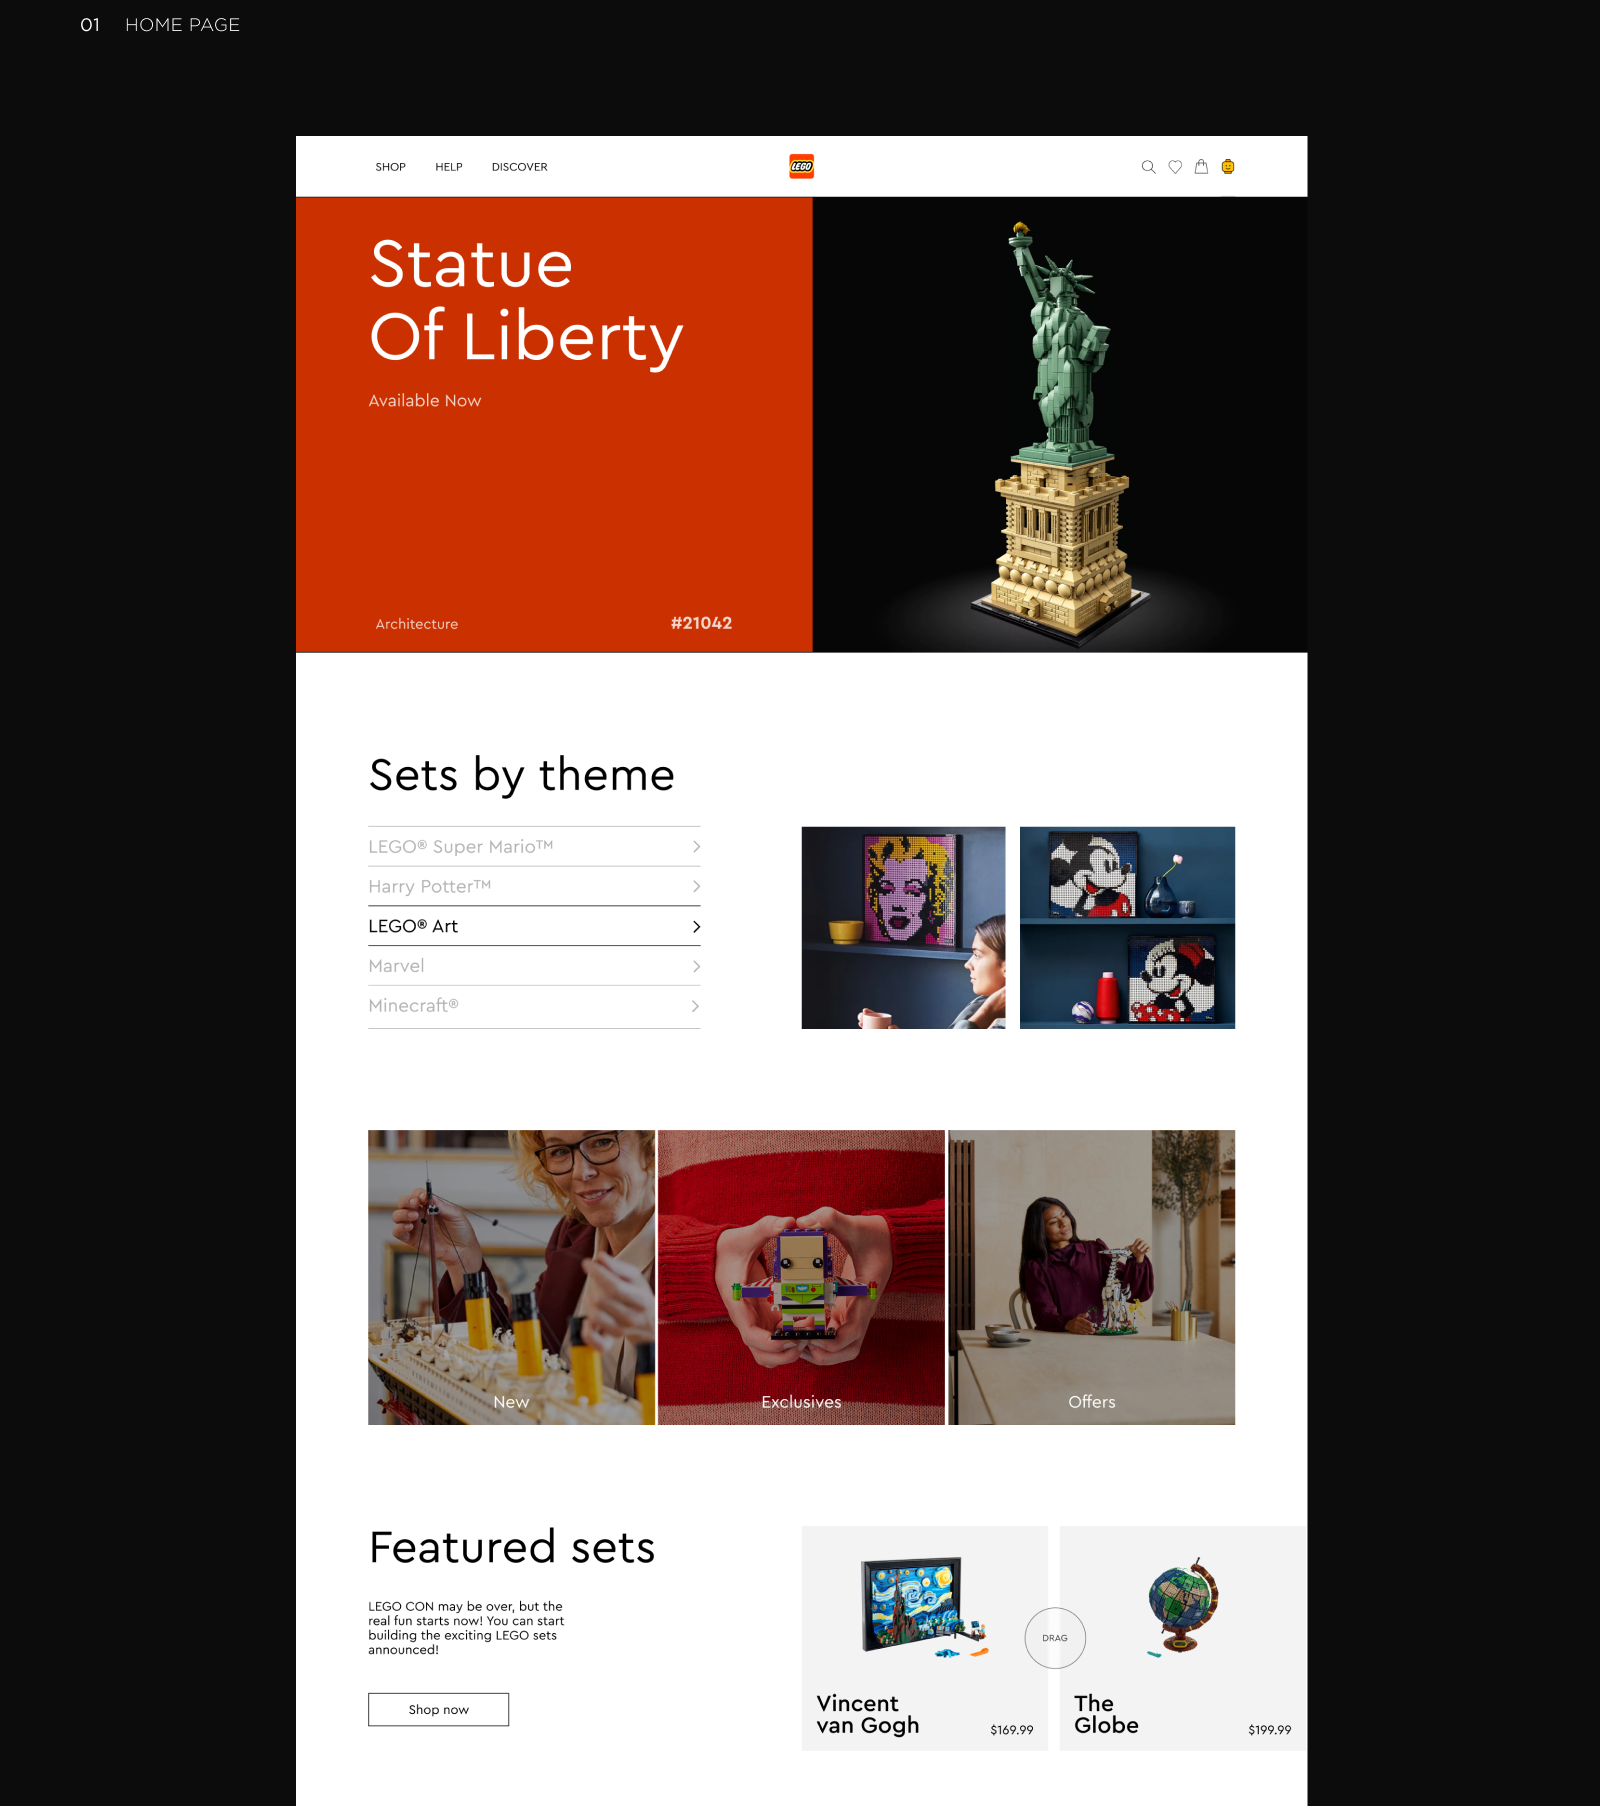
Task: Open the Exclusives category tile
Action: [x=801, y=1277]
